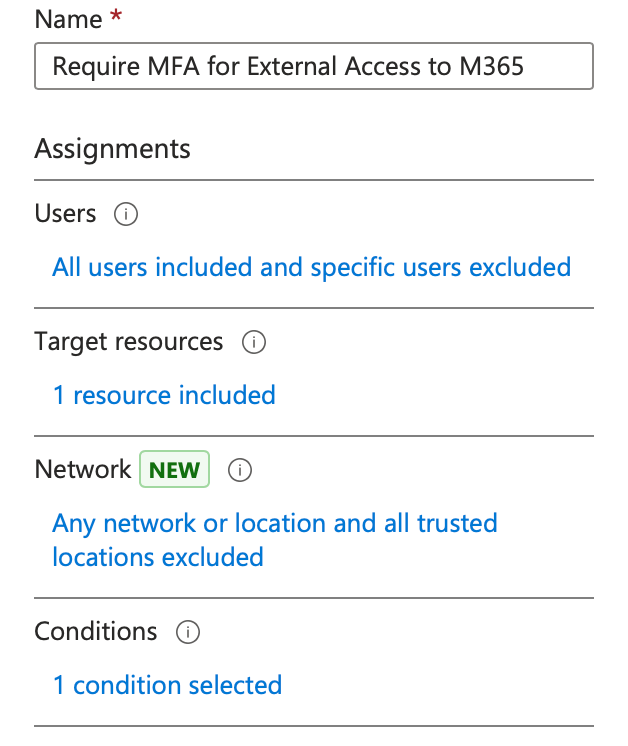Viewport: 628px width, 746px height.
Task: Open 'Any network or location' network settings
Action: coord(274,523)
